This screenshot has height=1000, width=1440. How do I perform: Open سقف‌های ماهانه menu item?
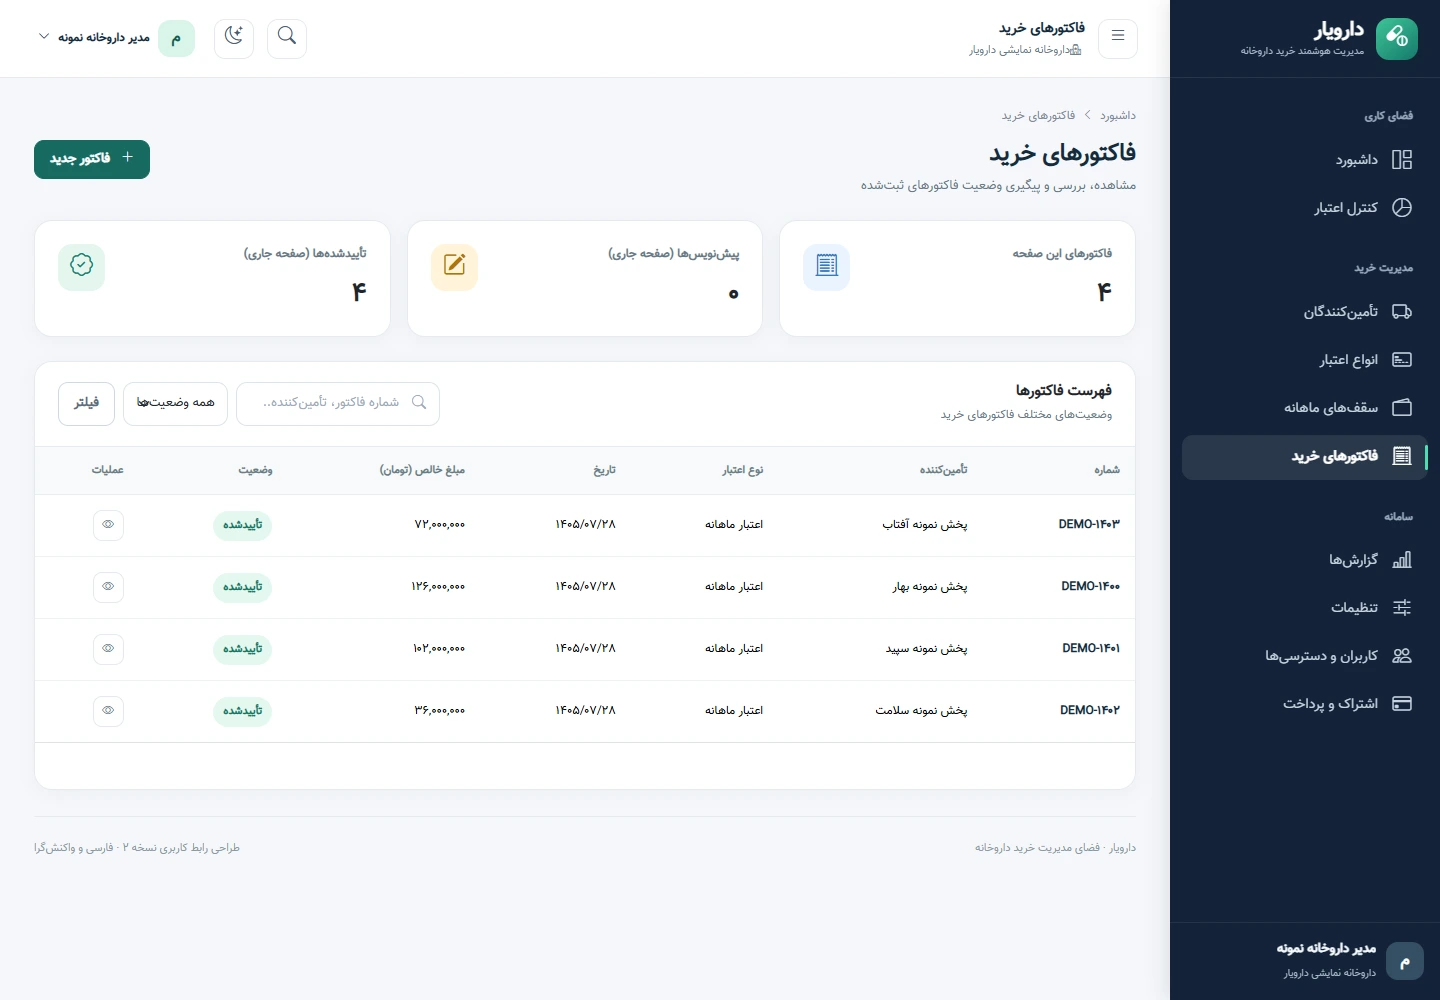(1304, 408)
